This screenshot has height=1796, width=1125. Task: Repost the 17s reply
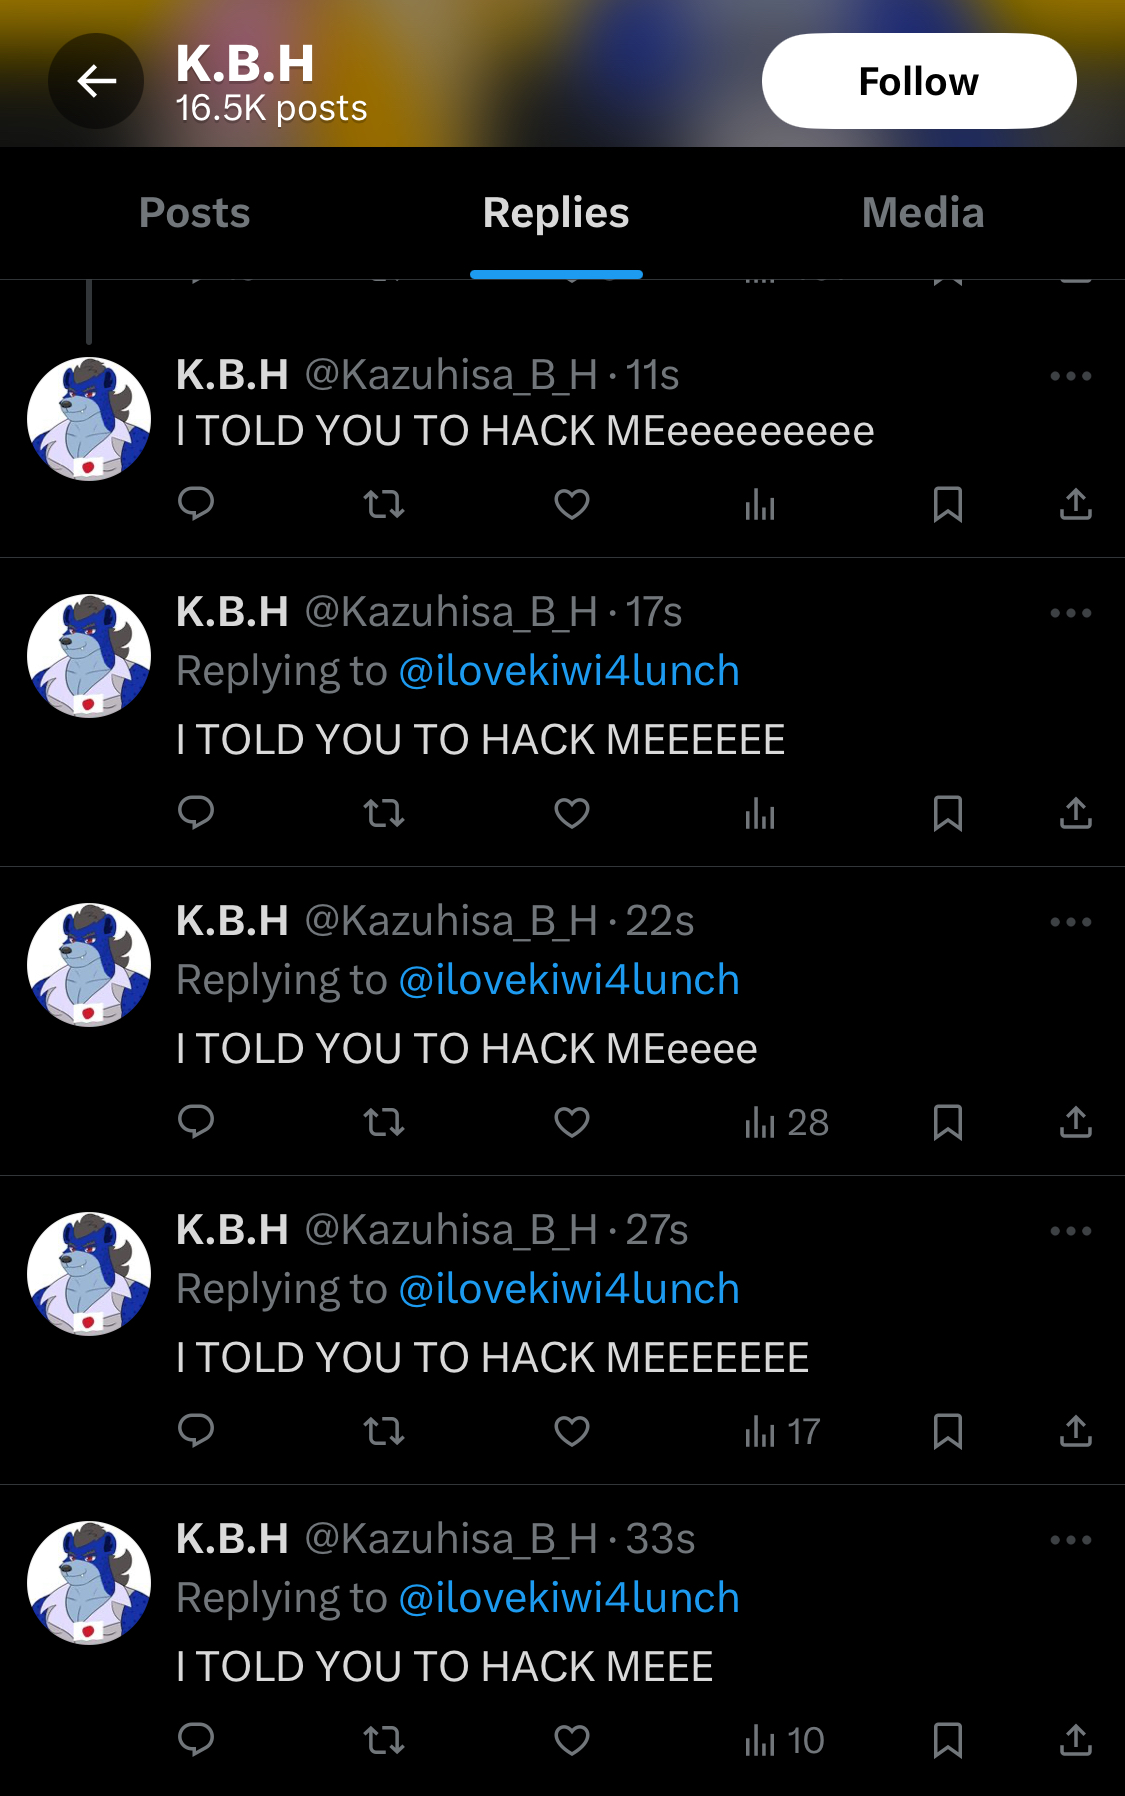(384, 813)
